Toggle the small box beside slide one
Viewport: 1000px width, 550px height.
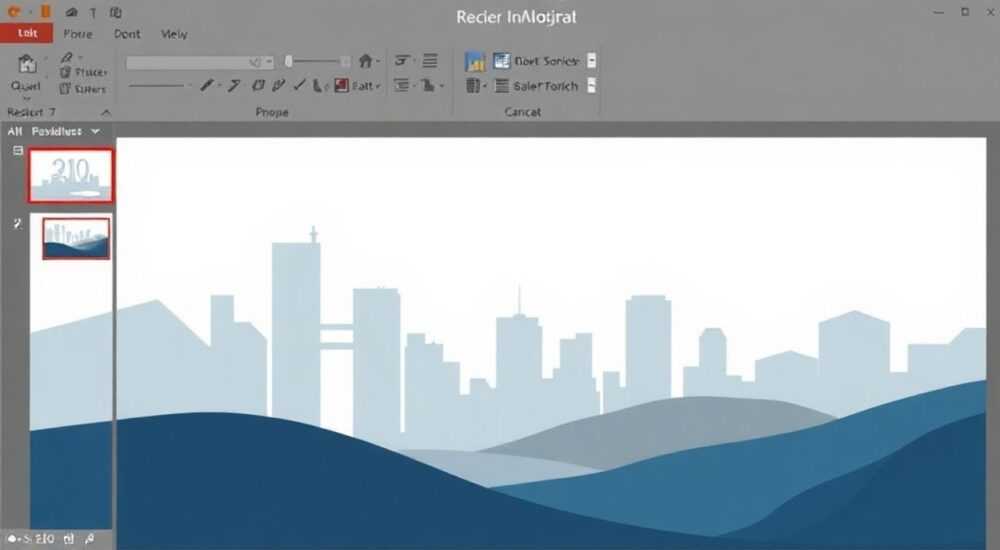[18, 151]
